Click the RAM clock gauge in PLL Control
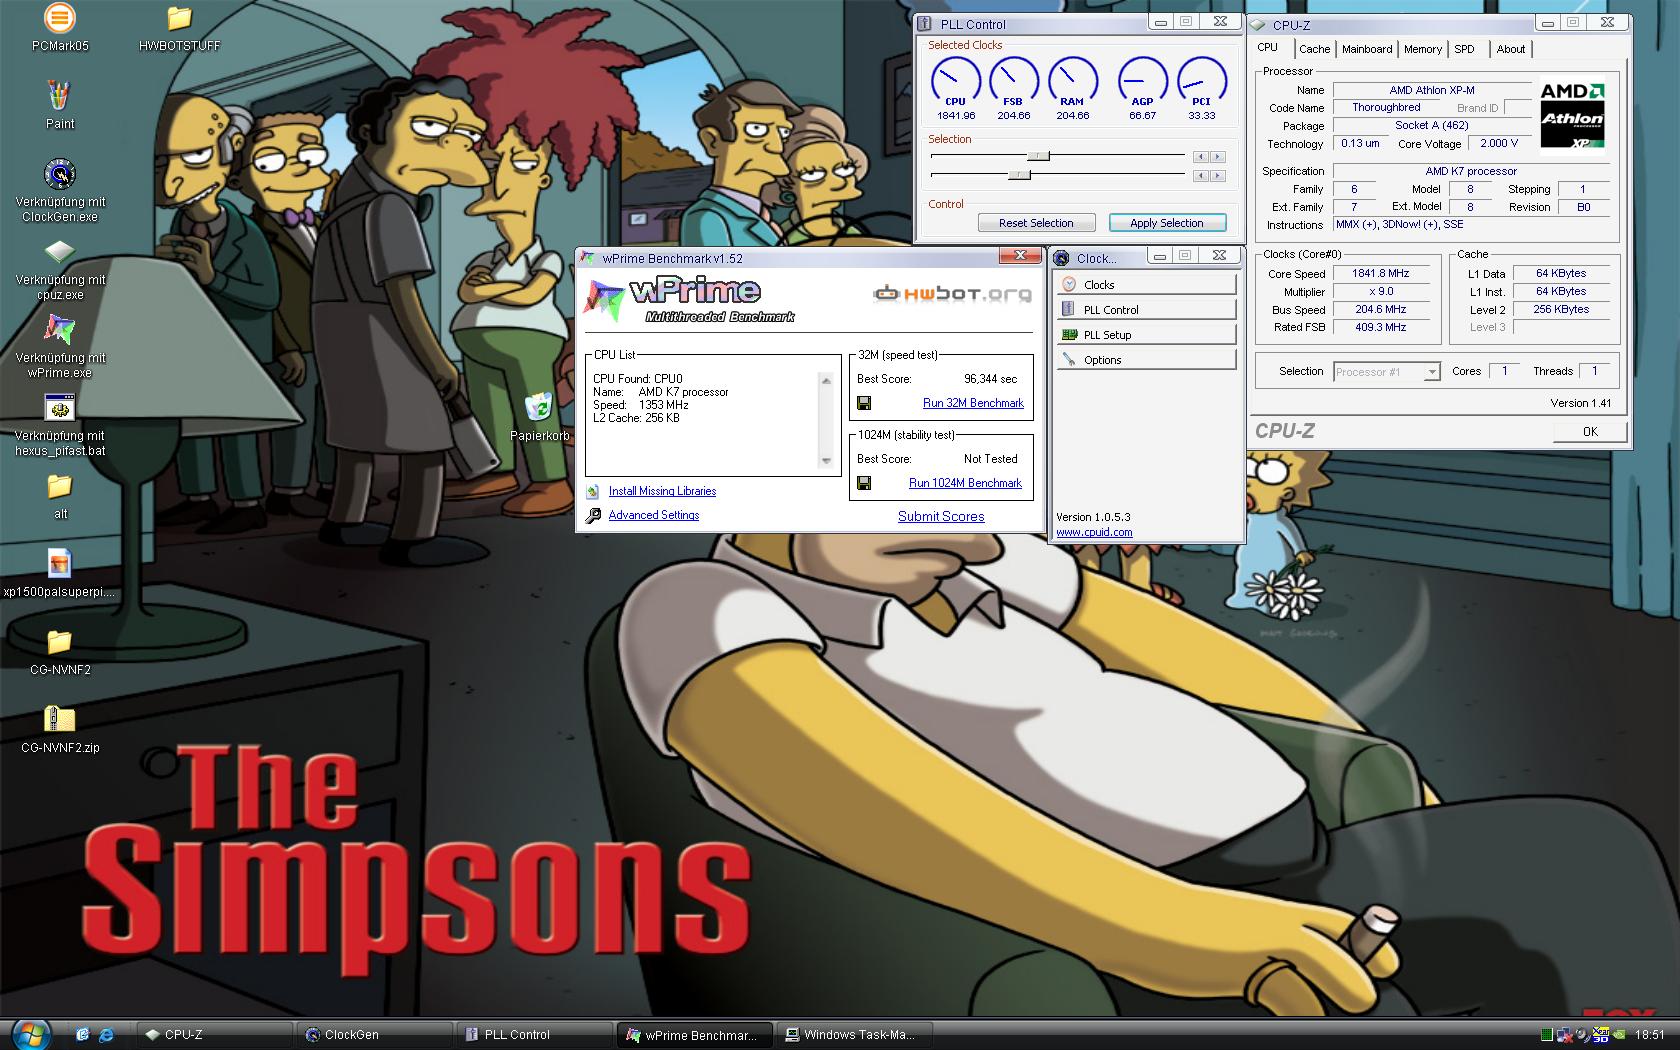 click(x=1072, y=82)
